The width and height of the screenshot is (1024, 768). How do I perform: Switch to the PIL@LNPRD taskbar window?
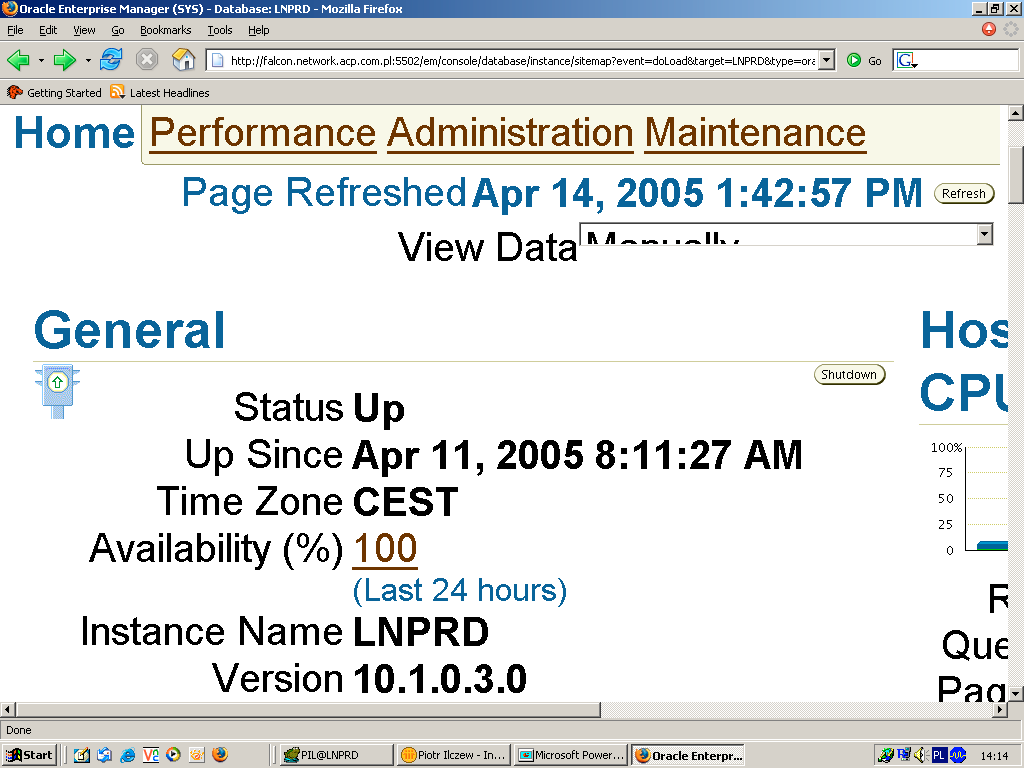[338, 755]
